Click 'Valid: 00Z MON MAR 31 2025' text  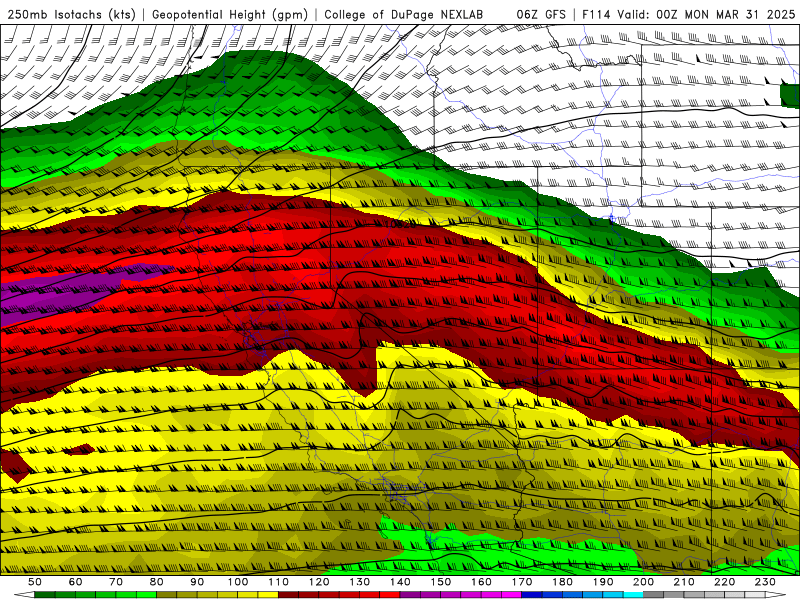(x=707, y=15)
